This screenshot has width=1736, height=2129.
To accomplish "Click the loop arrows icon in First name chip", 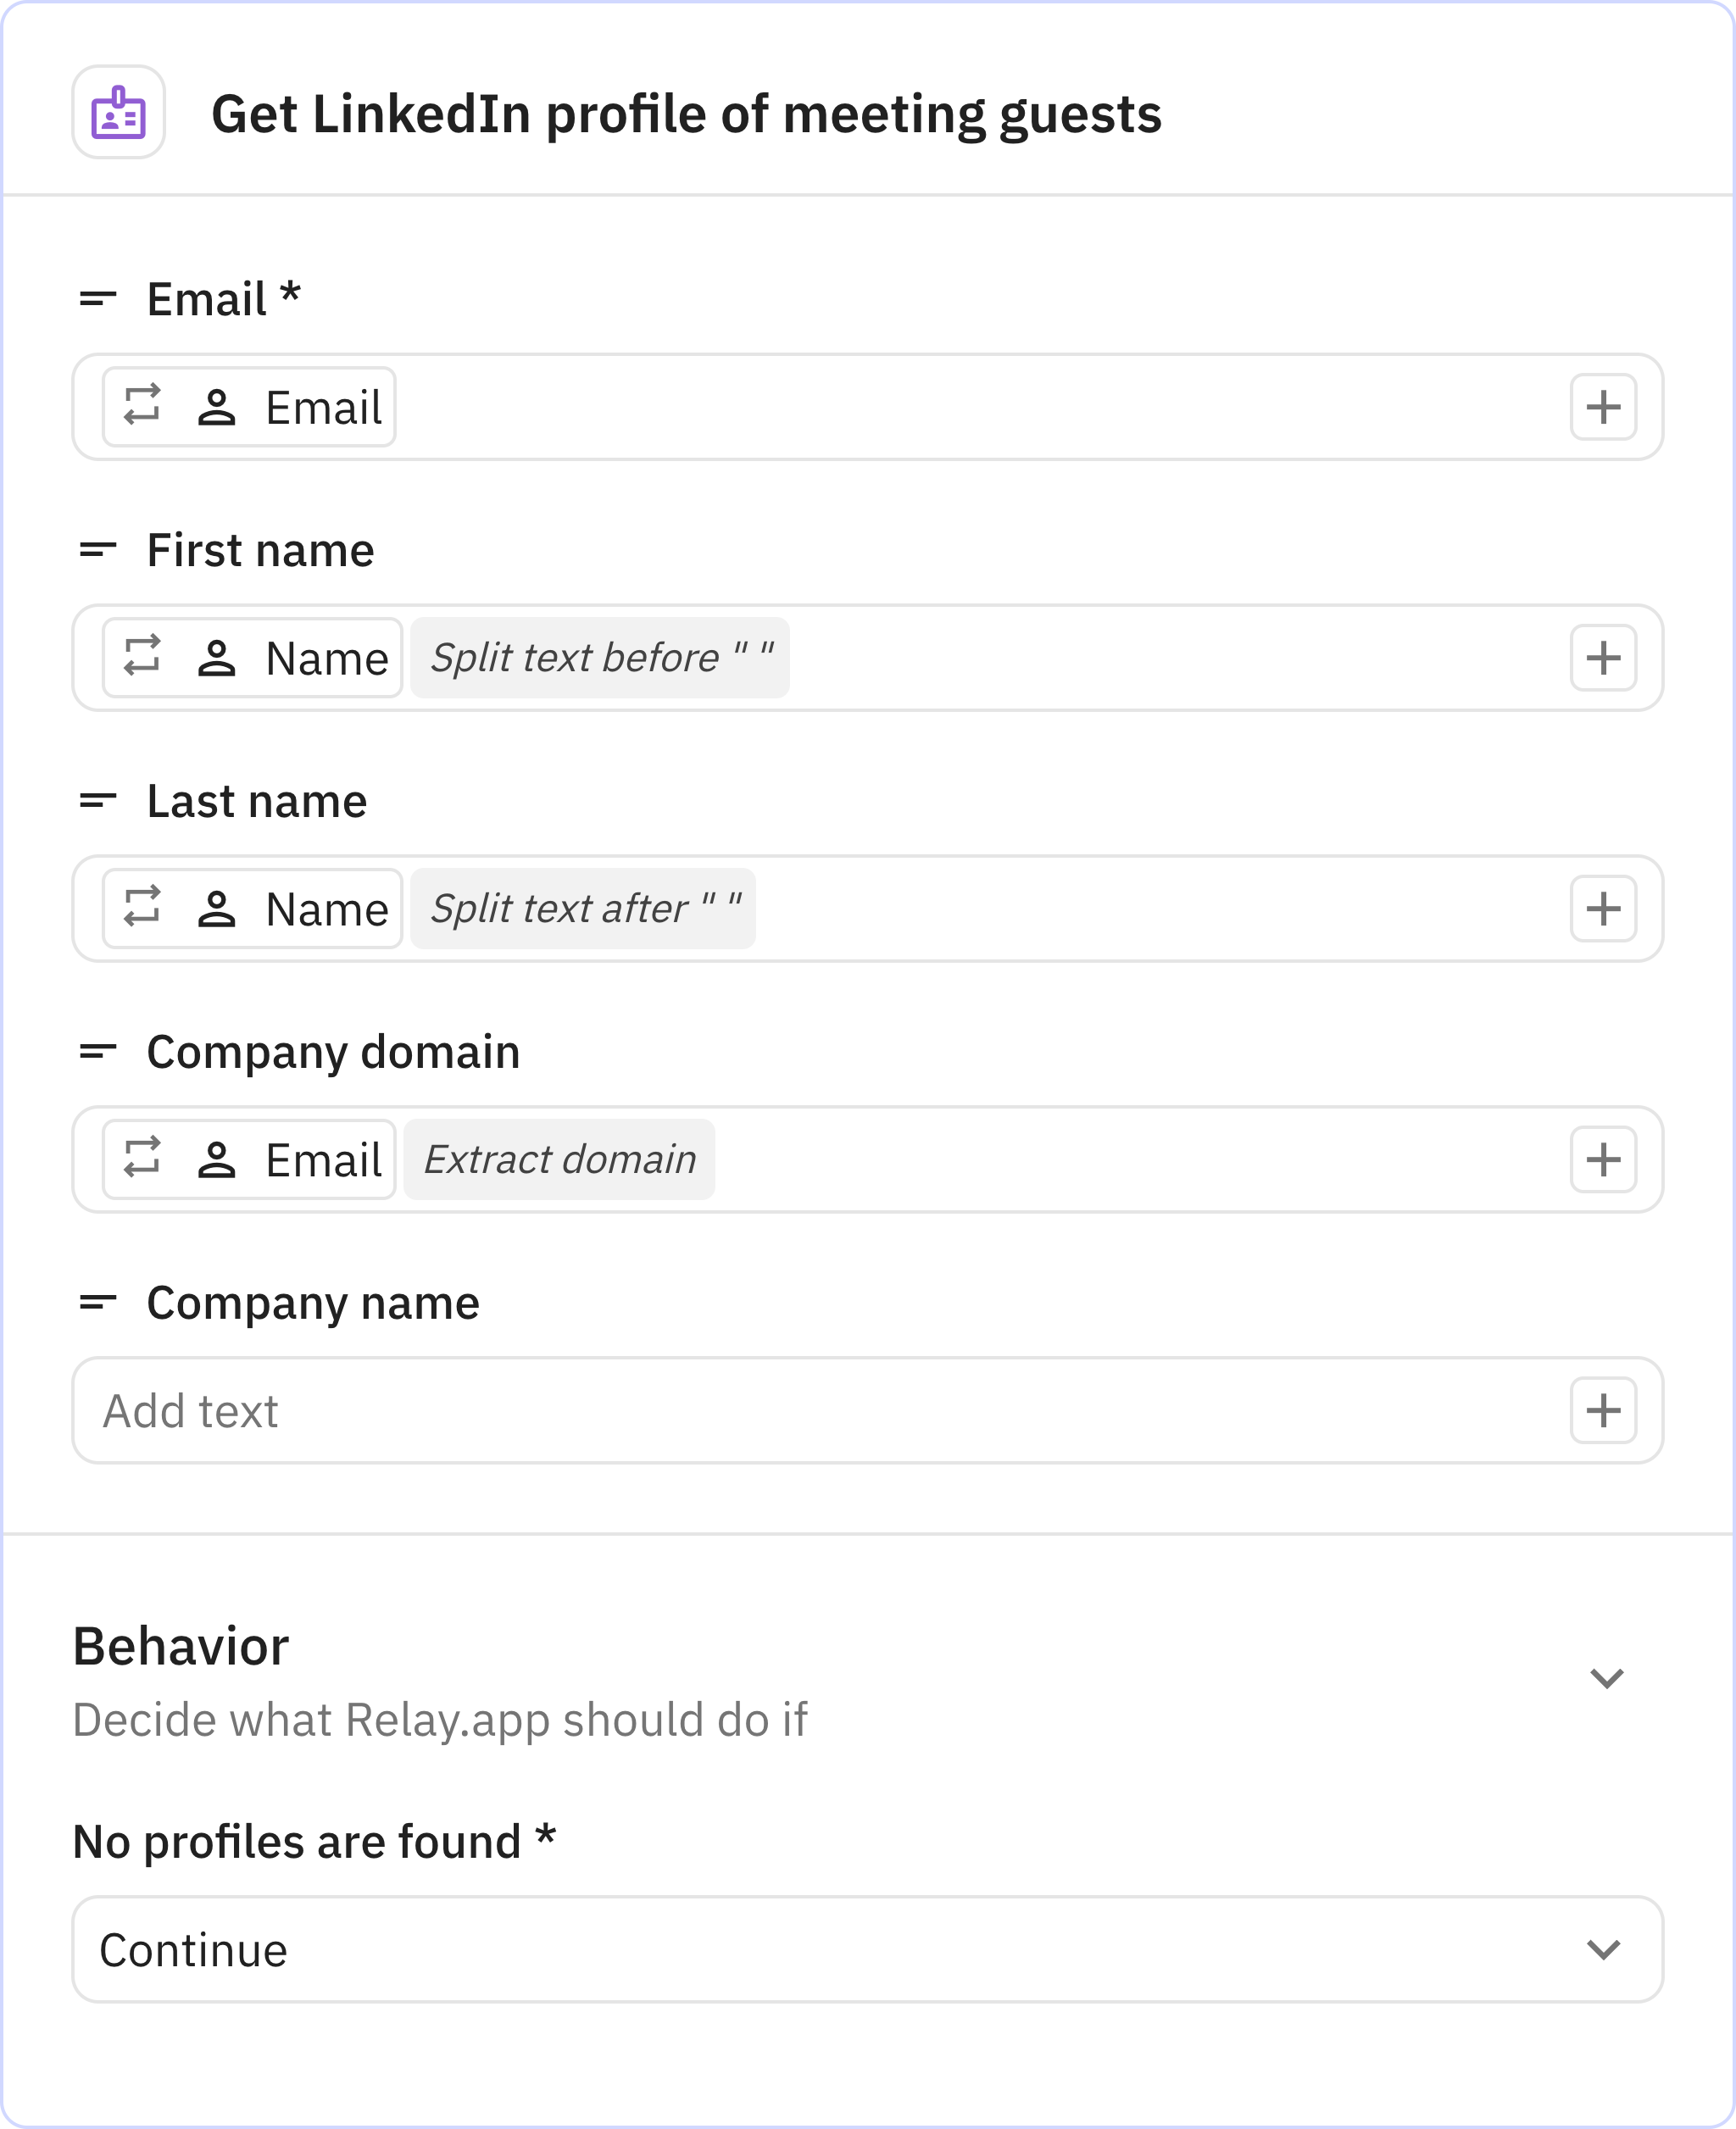I will [x=142, y=656].
